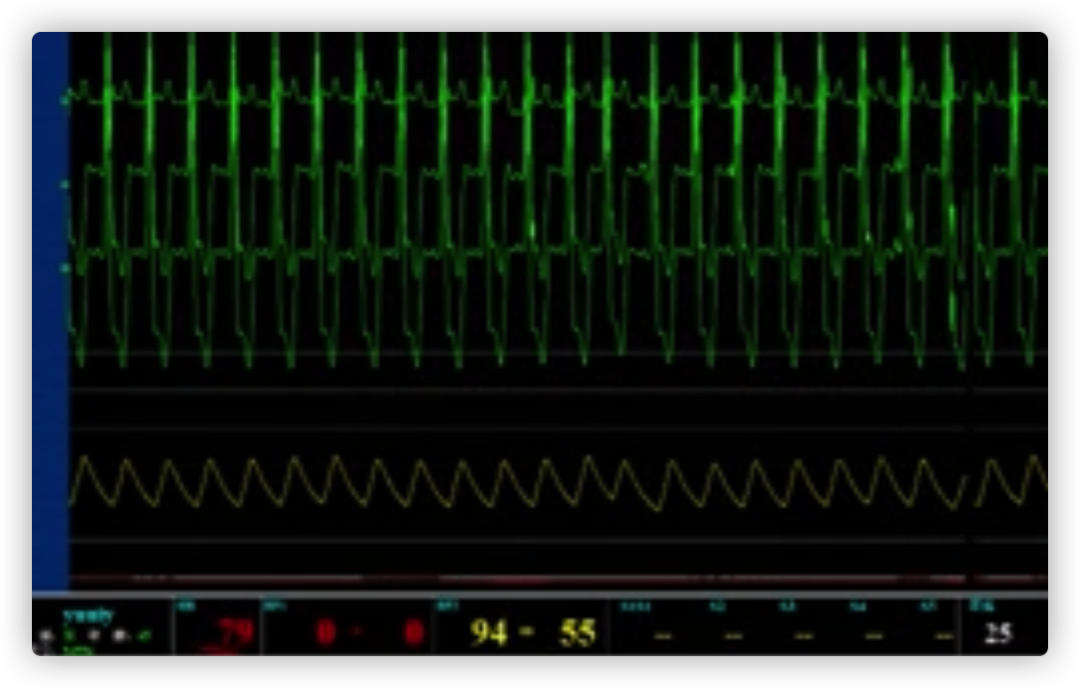The height and width of the screenshot is (688, 1080).
Task: Click the first gray icon in the status panel
Action: [x=46, y=635]
